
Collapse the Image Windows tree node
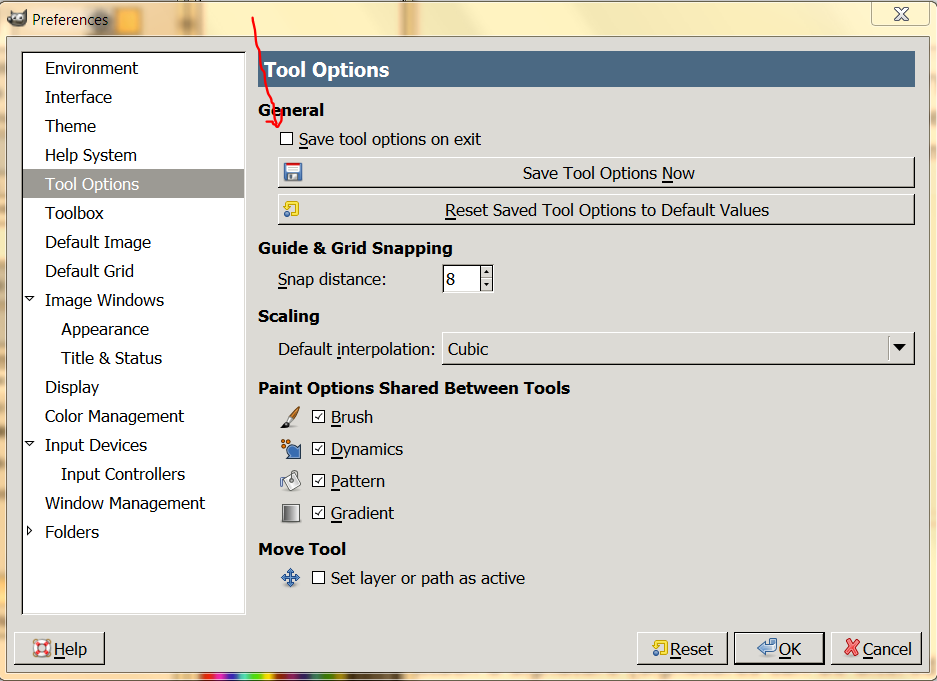tap(30, 299)
